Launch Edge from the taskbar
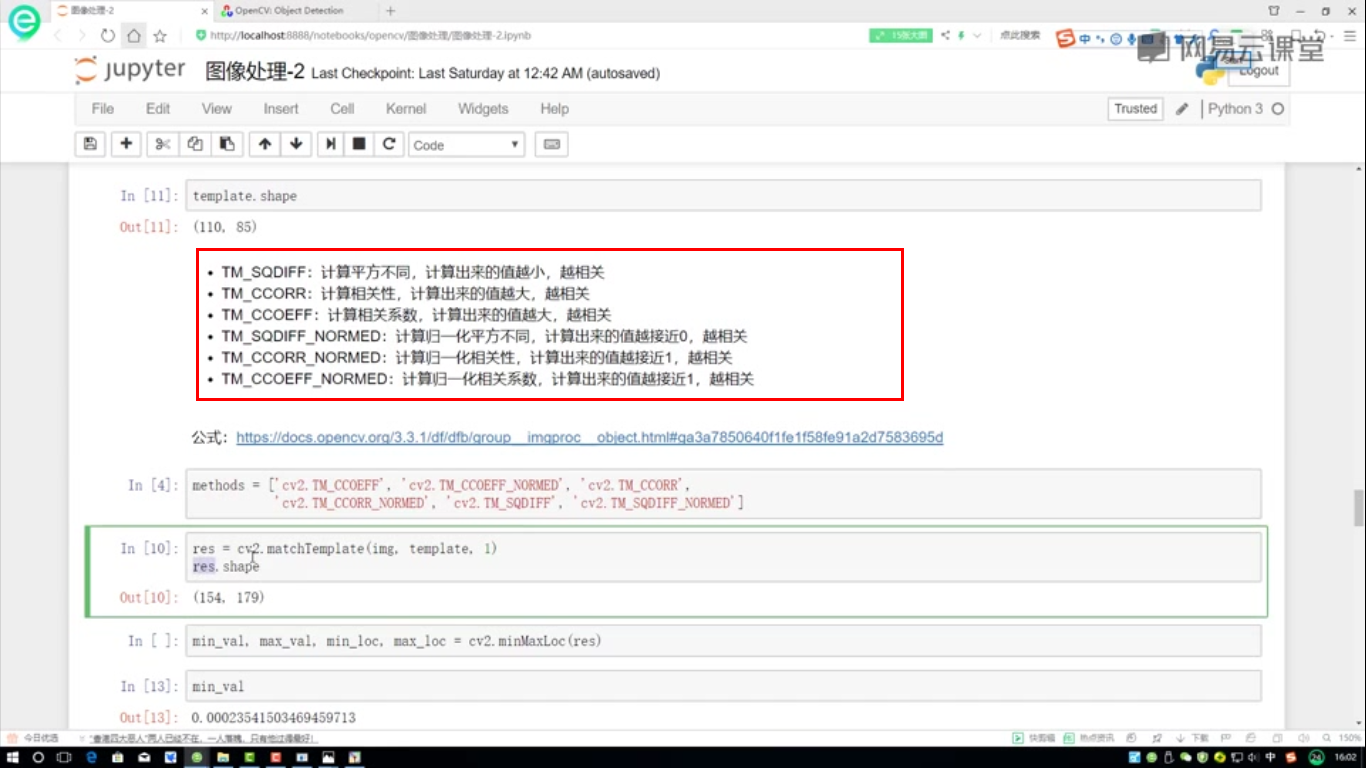The image size is (1366, 768). pyautogui.click(x=93, y=757)
